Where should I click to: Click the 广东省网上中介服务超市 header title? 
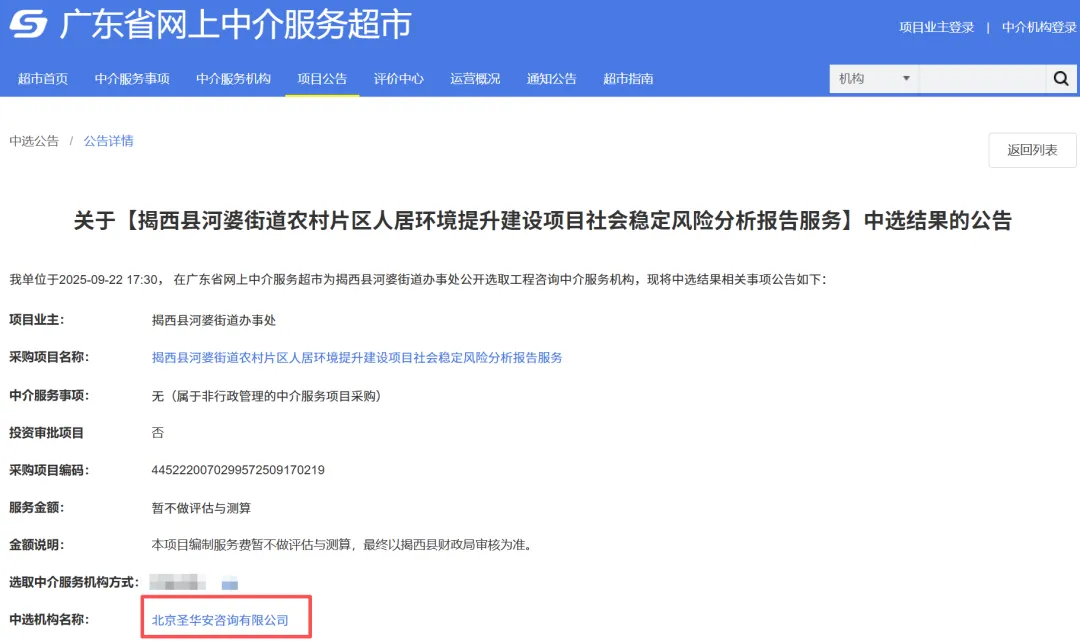click(x=235, y=25)
